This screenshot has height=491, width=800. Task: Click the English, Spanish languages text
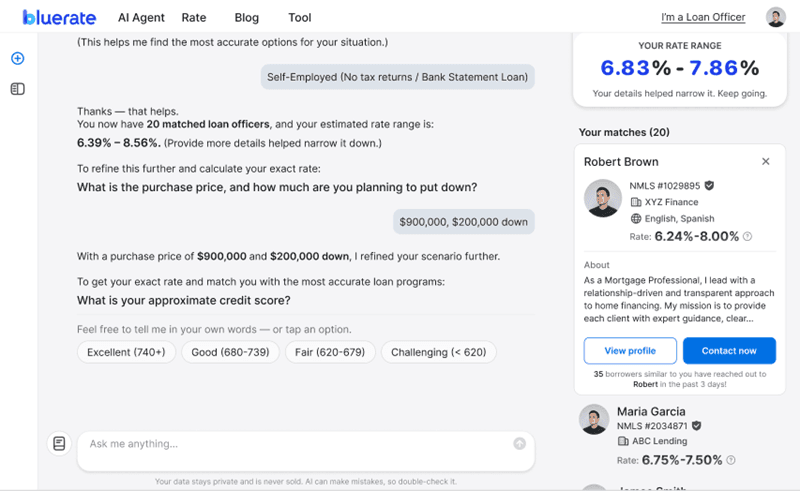(x=679, y=218)
